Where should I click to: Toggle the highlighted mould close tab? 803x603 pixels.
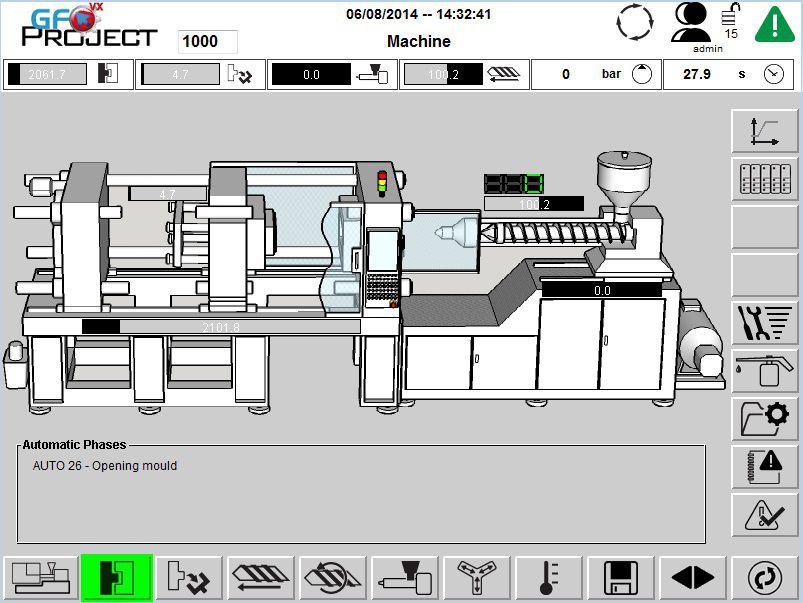[116, 577]
